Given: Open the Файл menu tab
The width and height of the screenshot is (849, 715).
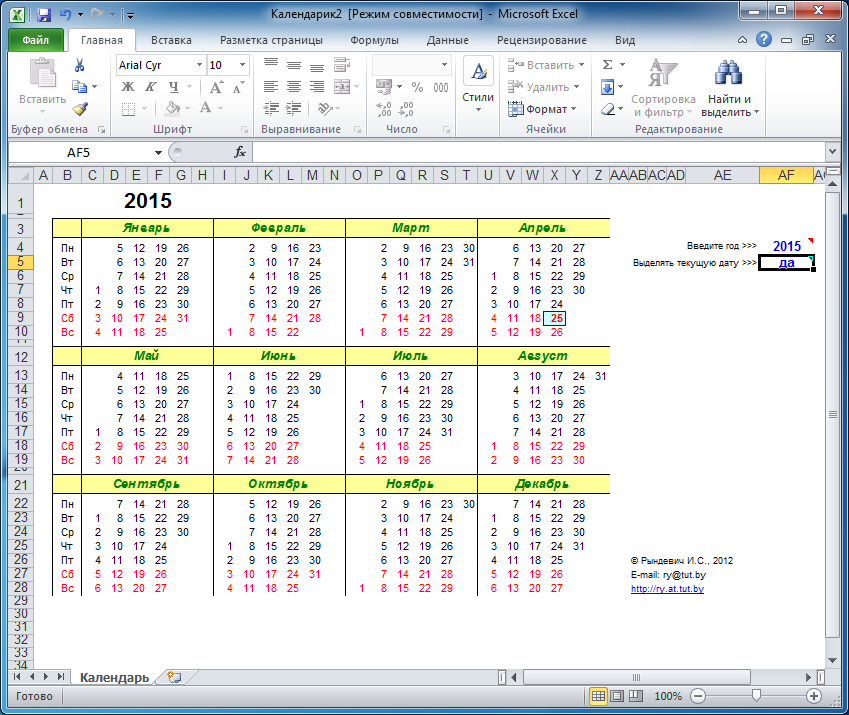Looking at the screenshot, I should click(x=36, y=40).
